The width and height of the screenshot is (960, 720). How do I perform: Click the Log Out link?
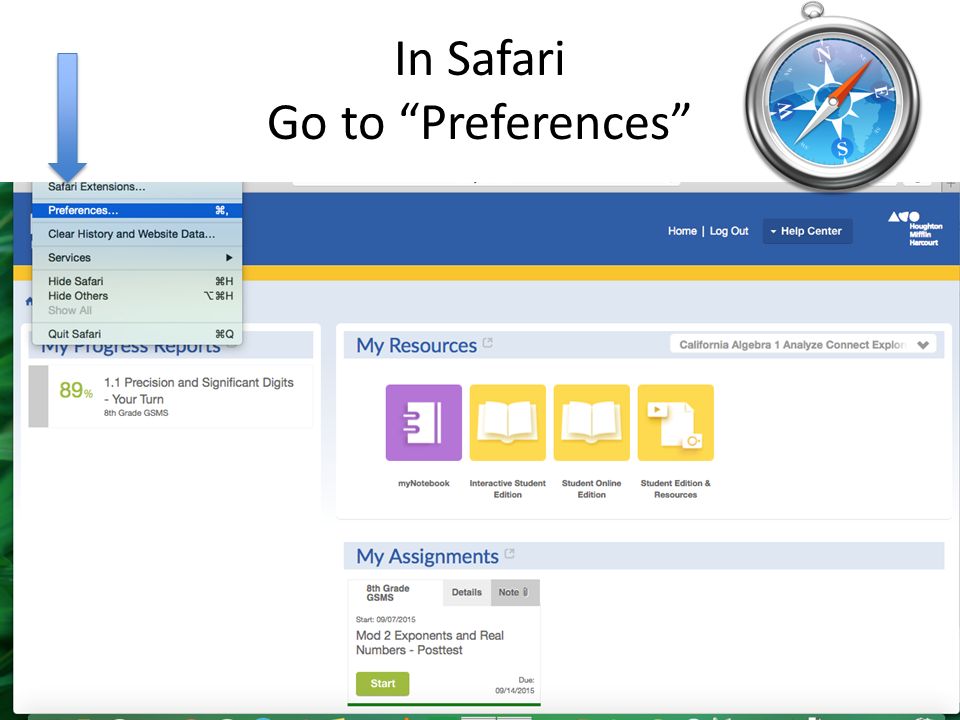[x=729, y=231]
